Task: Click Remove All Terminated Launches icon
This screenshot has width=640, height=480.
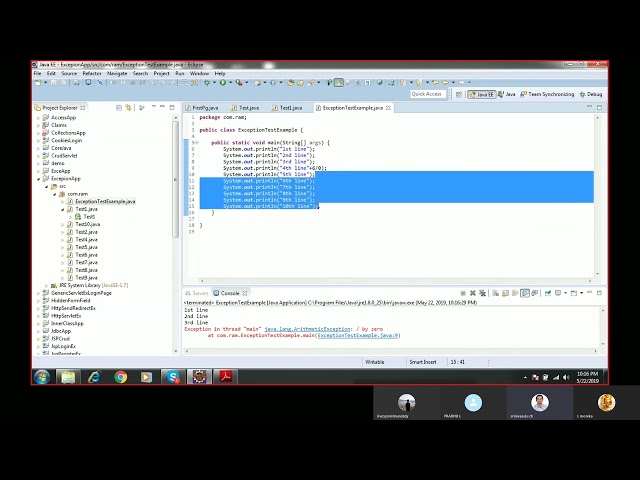Action: pyautogui.click(x=482, y=293)
